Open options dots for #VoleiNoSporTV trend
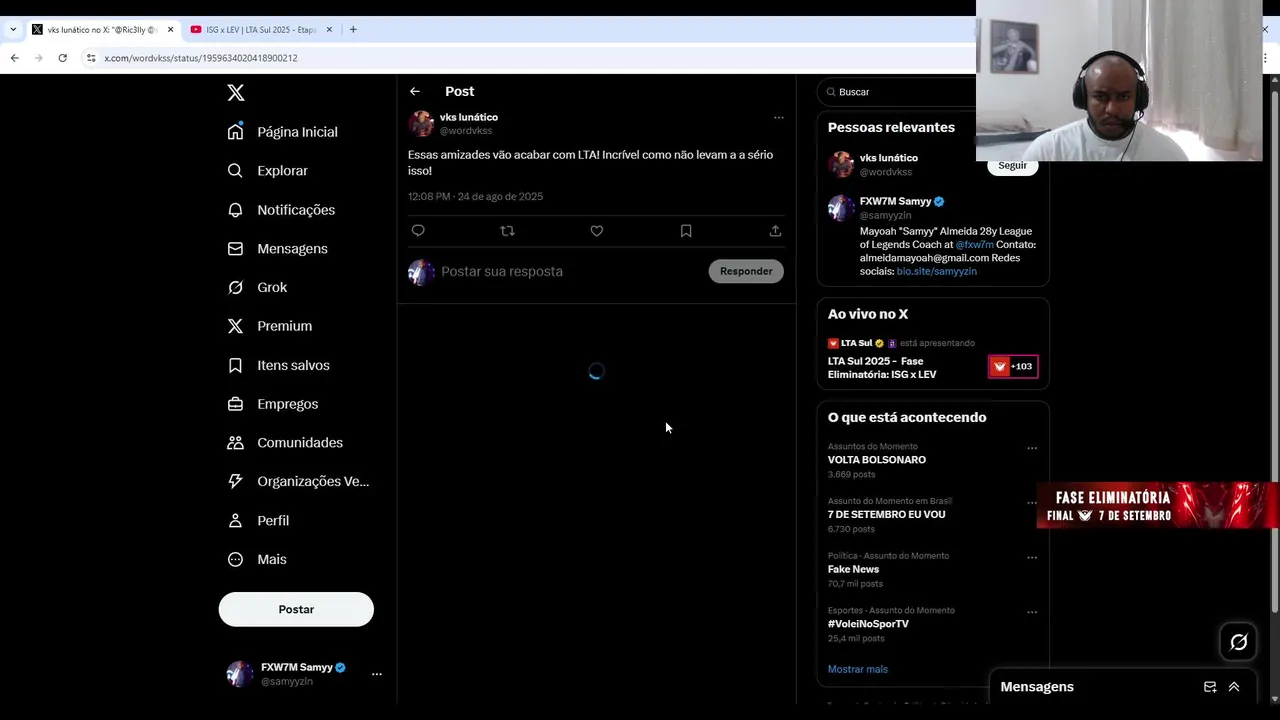This screenshot has height=720, width=1280. [1032, 612]
